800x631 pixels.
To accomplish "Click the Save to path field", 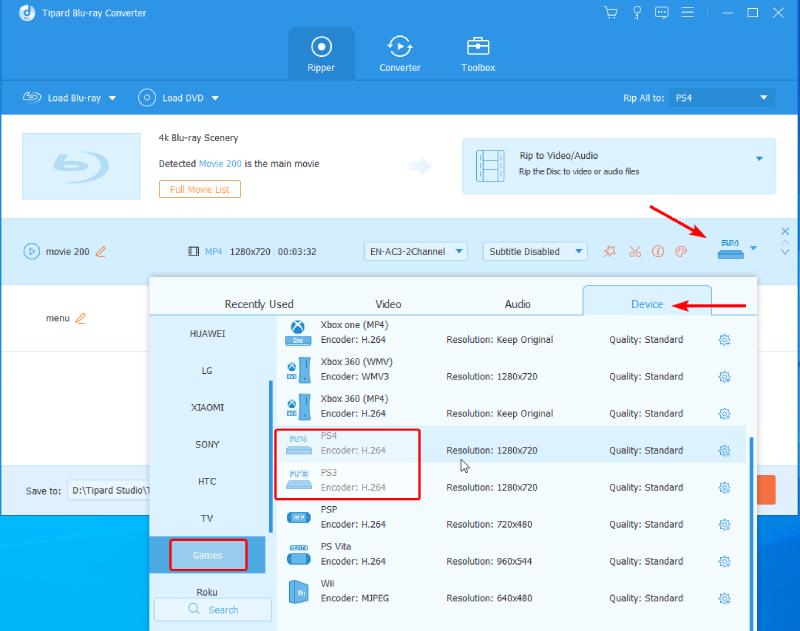I will [x=110, y=490].
